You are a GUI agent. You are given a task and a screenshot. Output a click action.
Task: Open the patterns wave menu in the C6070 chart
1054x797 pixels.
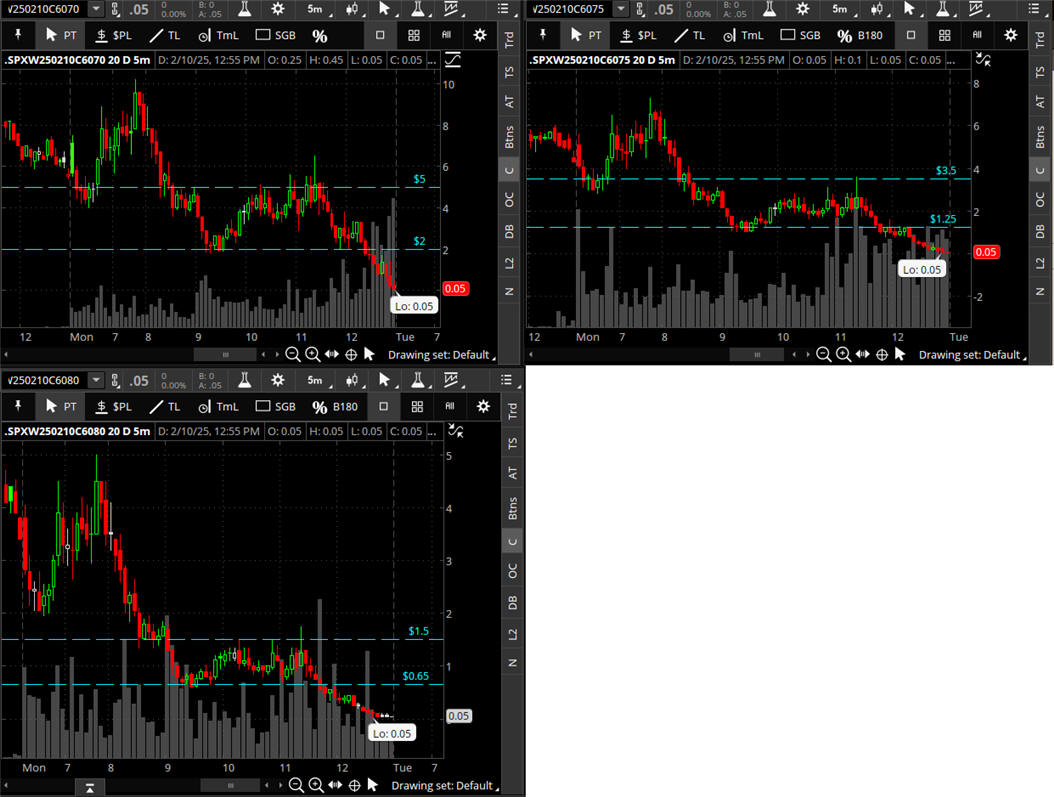(451, 9)
